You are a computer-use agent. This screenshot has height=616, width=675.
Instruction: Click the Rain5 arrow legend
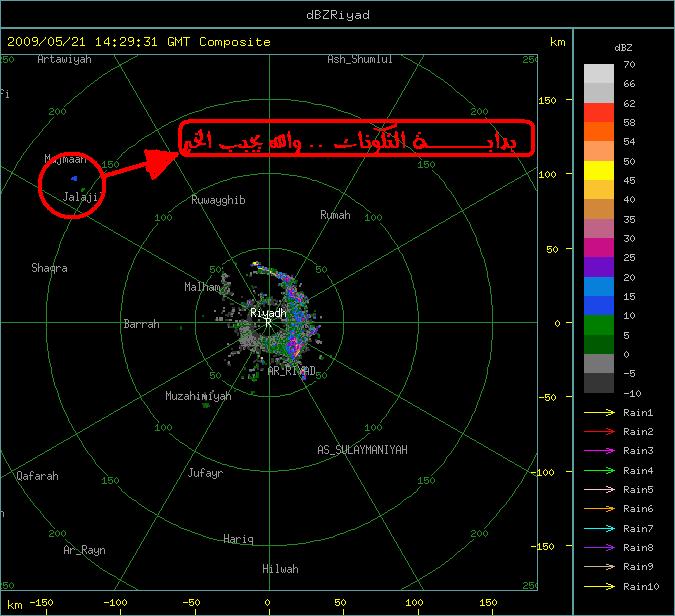(599, 489)
